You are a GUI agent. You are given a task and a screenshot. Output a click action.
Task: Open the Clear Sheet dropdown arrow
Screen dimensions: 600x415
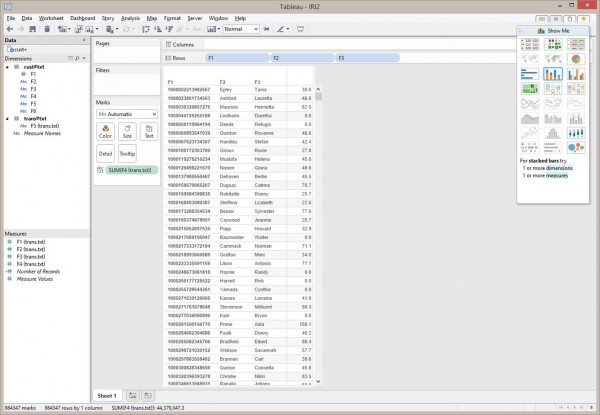point(97,29)
